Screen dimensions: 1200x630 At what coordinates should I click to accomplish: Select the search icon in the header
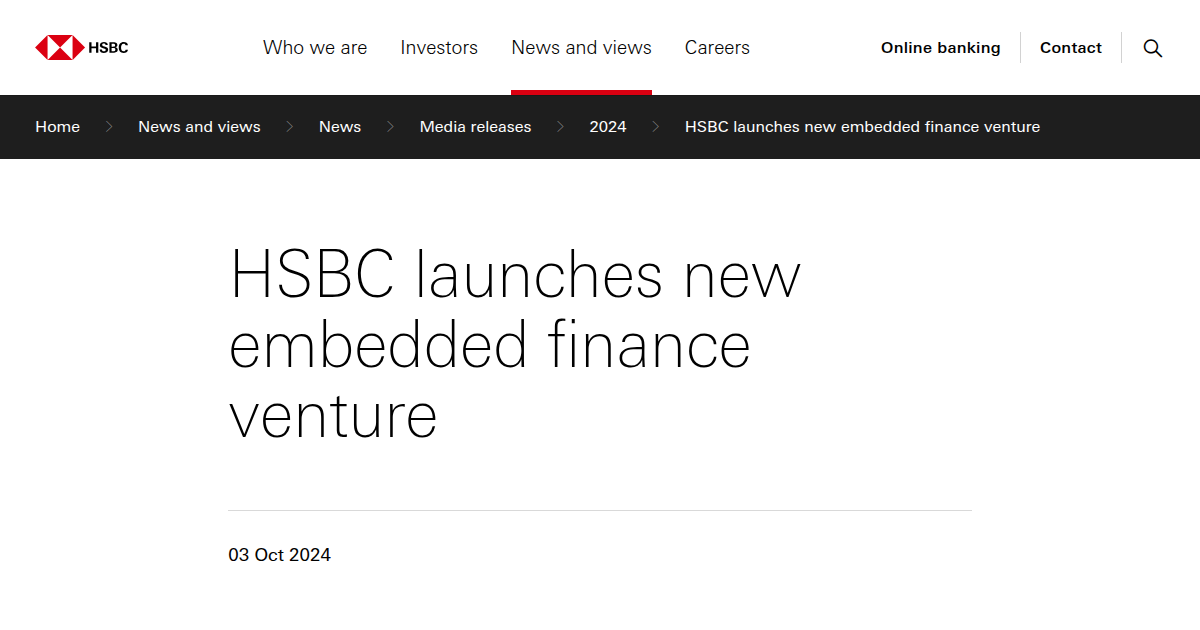1152,47
